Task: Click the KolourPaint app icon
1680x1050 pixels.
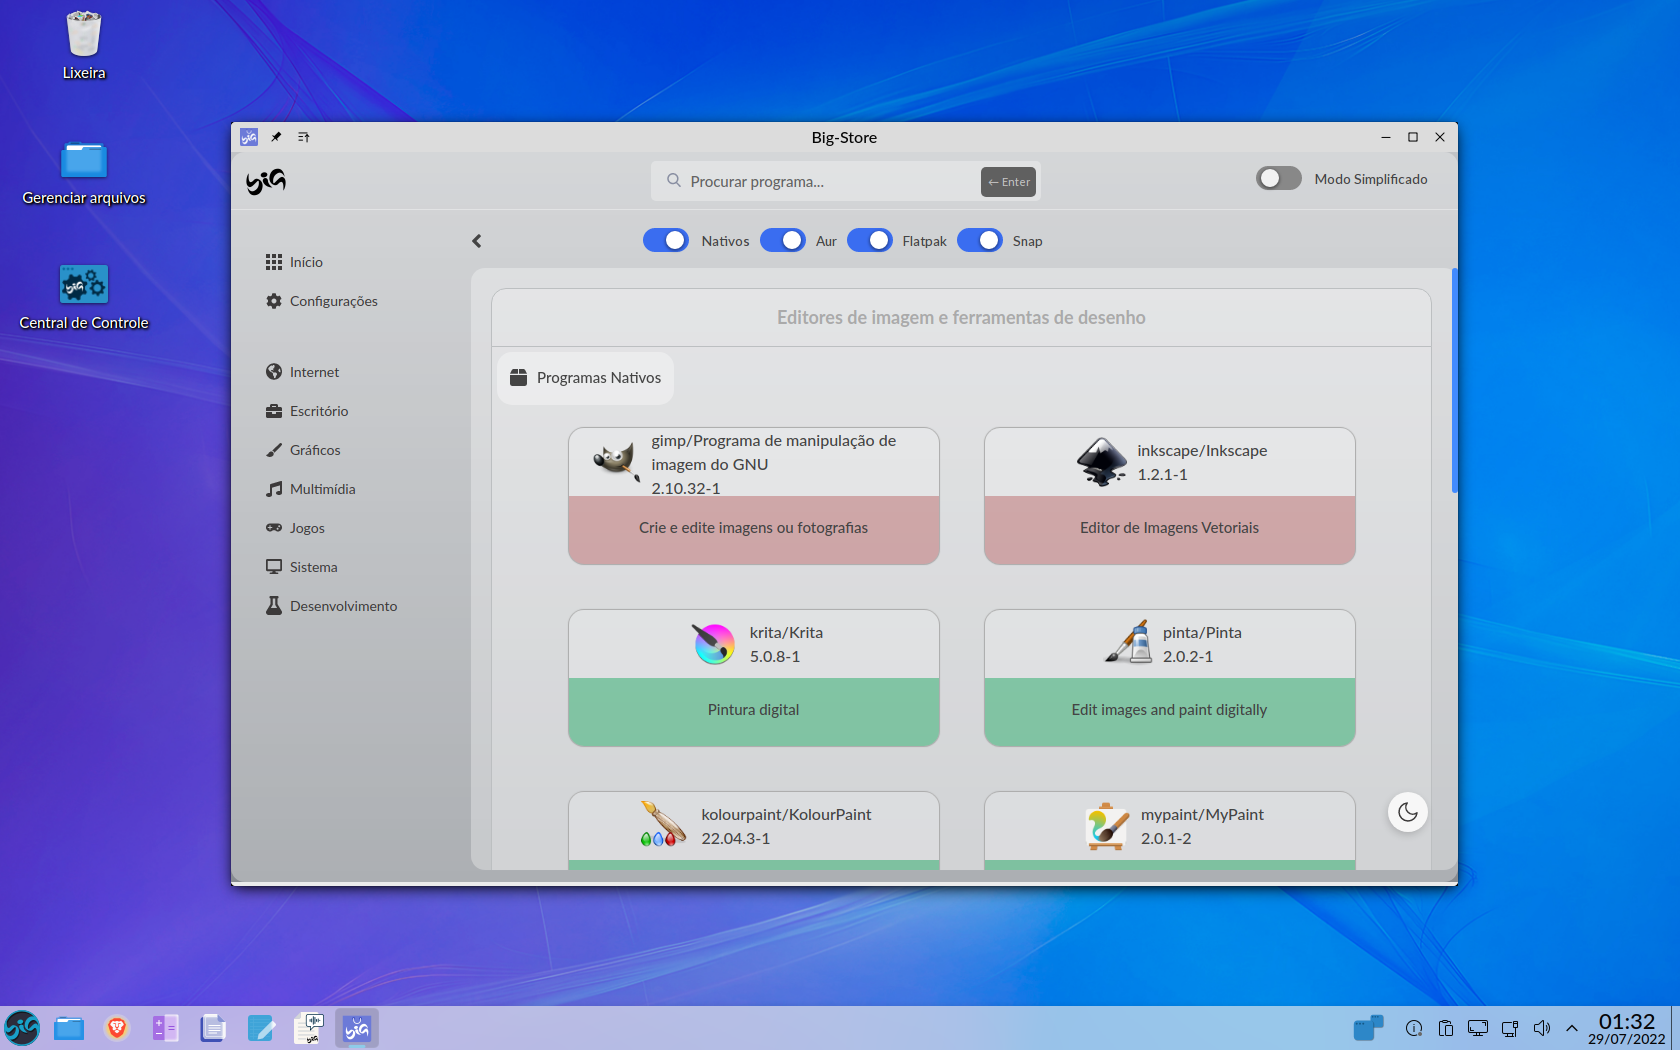Action: [x=664, y=825]
